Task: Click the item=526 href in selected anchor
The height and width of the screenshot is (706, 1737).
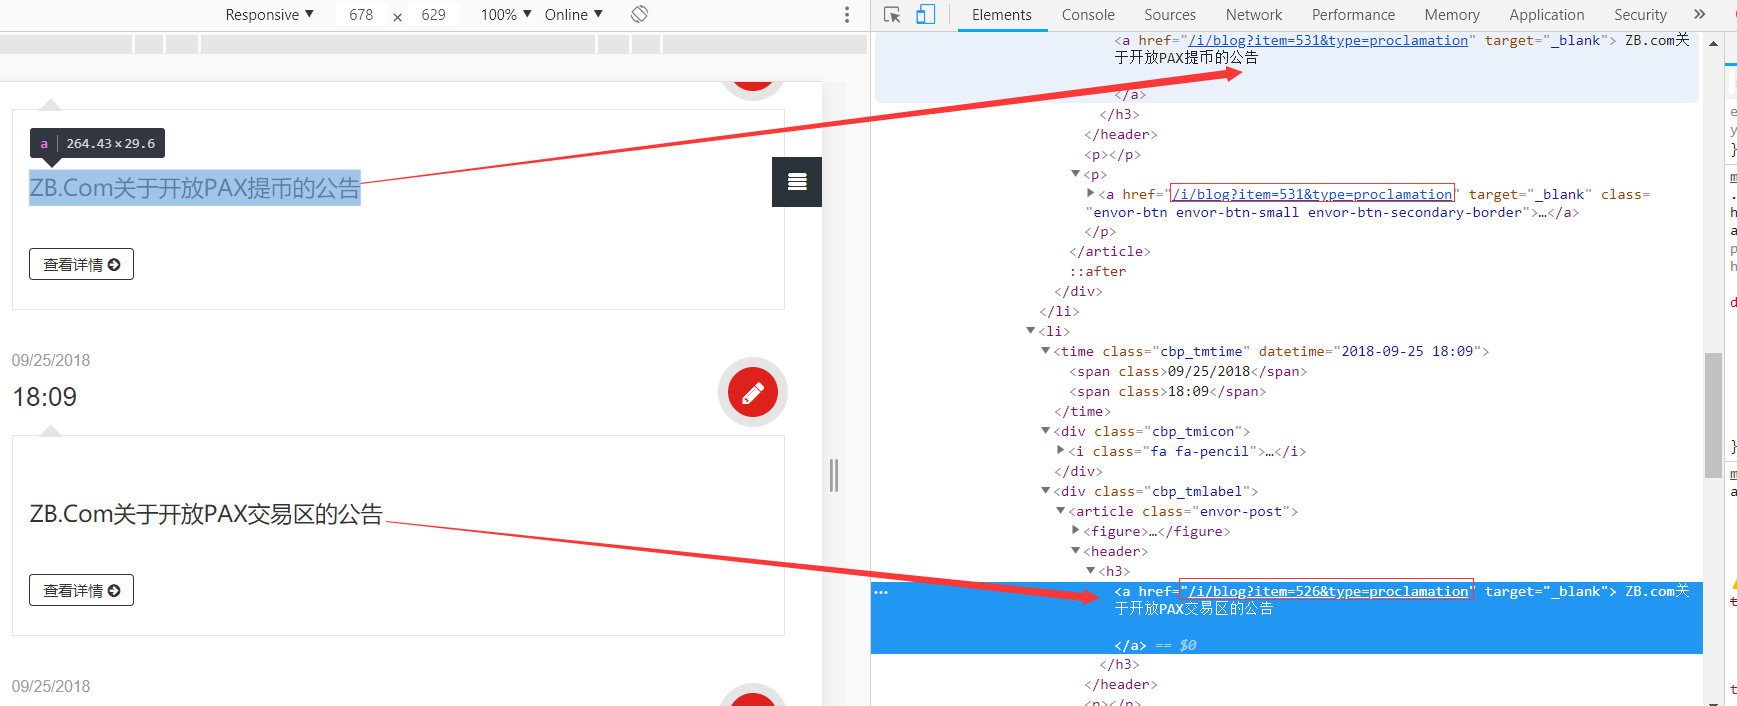Action: tap(1328, 591)
